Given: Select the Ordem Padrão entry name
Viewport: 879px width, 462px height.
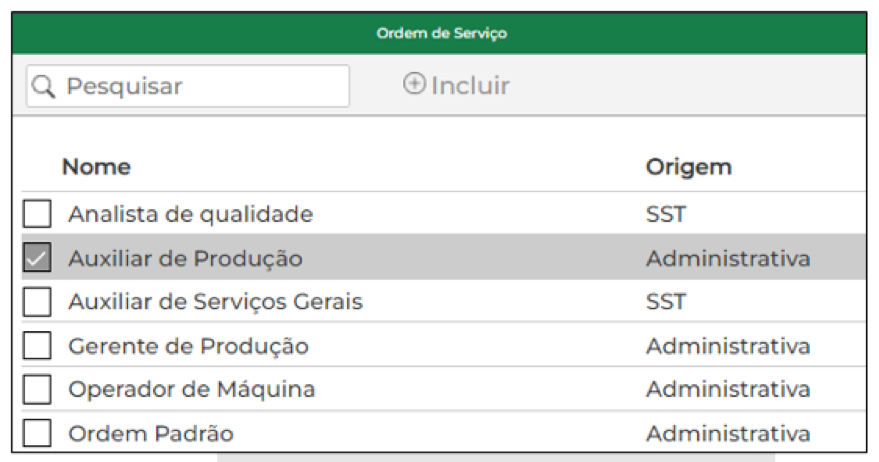Looking at the screenshot, I should pyautogui.click(x=151, y=433).
